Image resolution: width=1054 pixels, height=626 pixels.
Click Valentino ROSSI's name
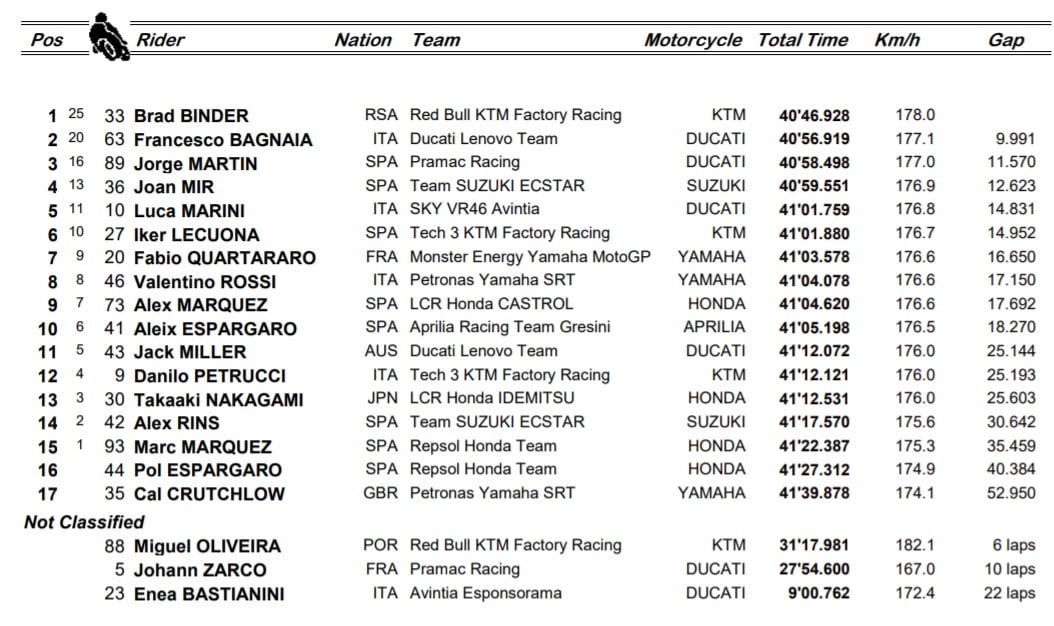click(205, 282)
